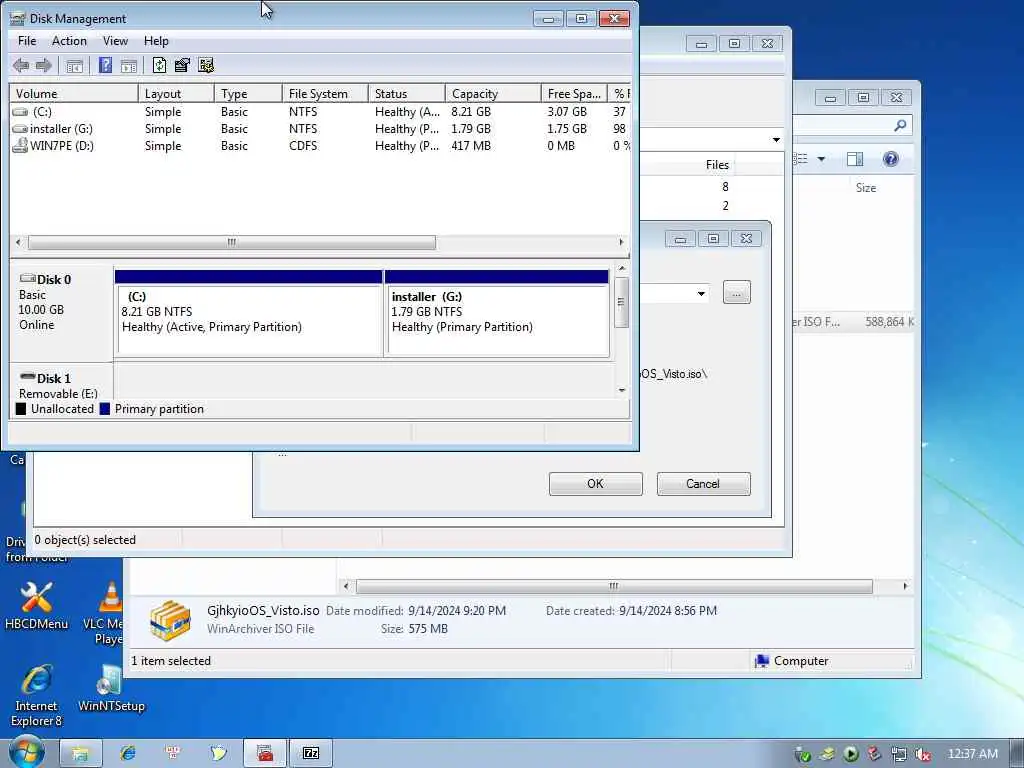Open the blue Help question-mark toolbar icon
The image size is (1024, 768).
coord(105,65)
